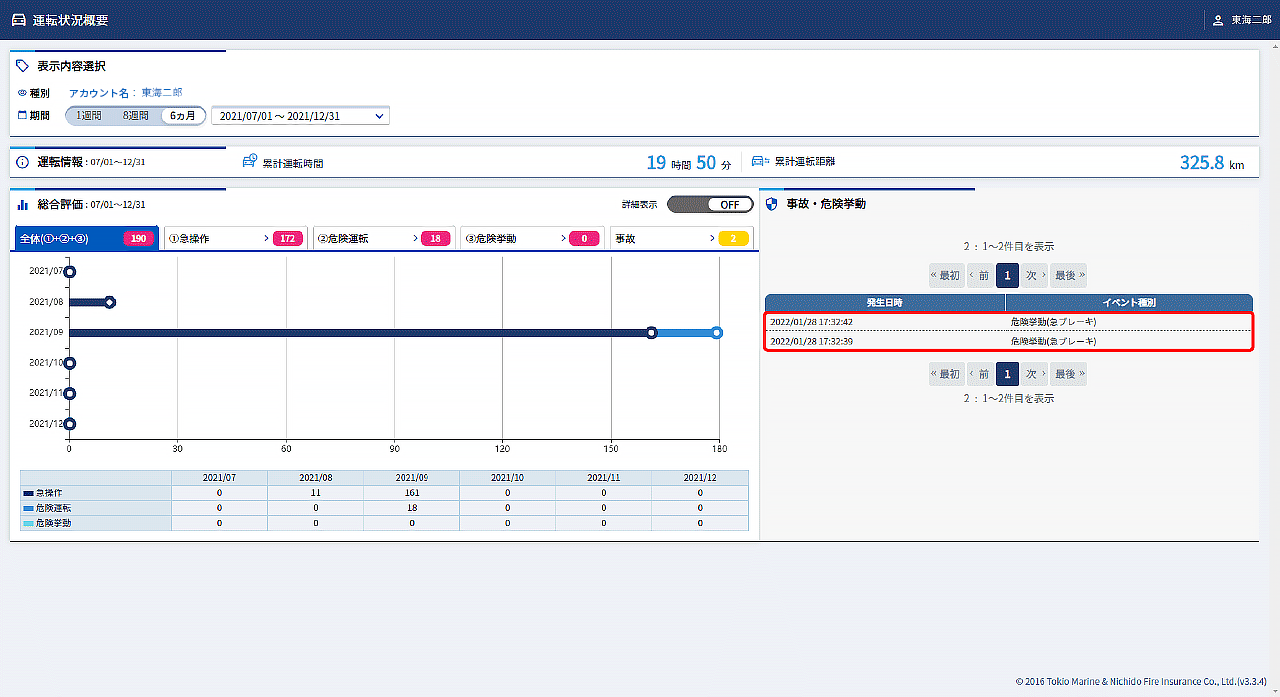
Task: Click the shield icon beside 事故・危険挙動
Action: tap(771, 204)
